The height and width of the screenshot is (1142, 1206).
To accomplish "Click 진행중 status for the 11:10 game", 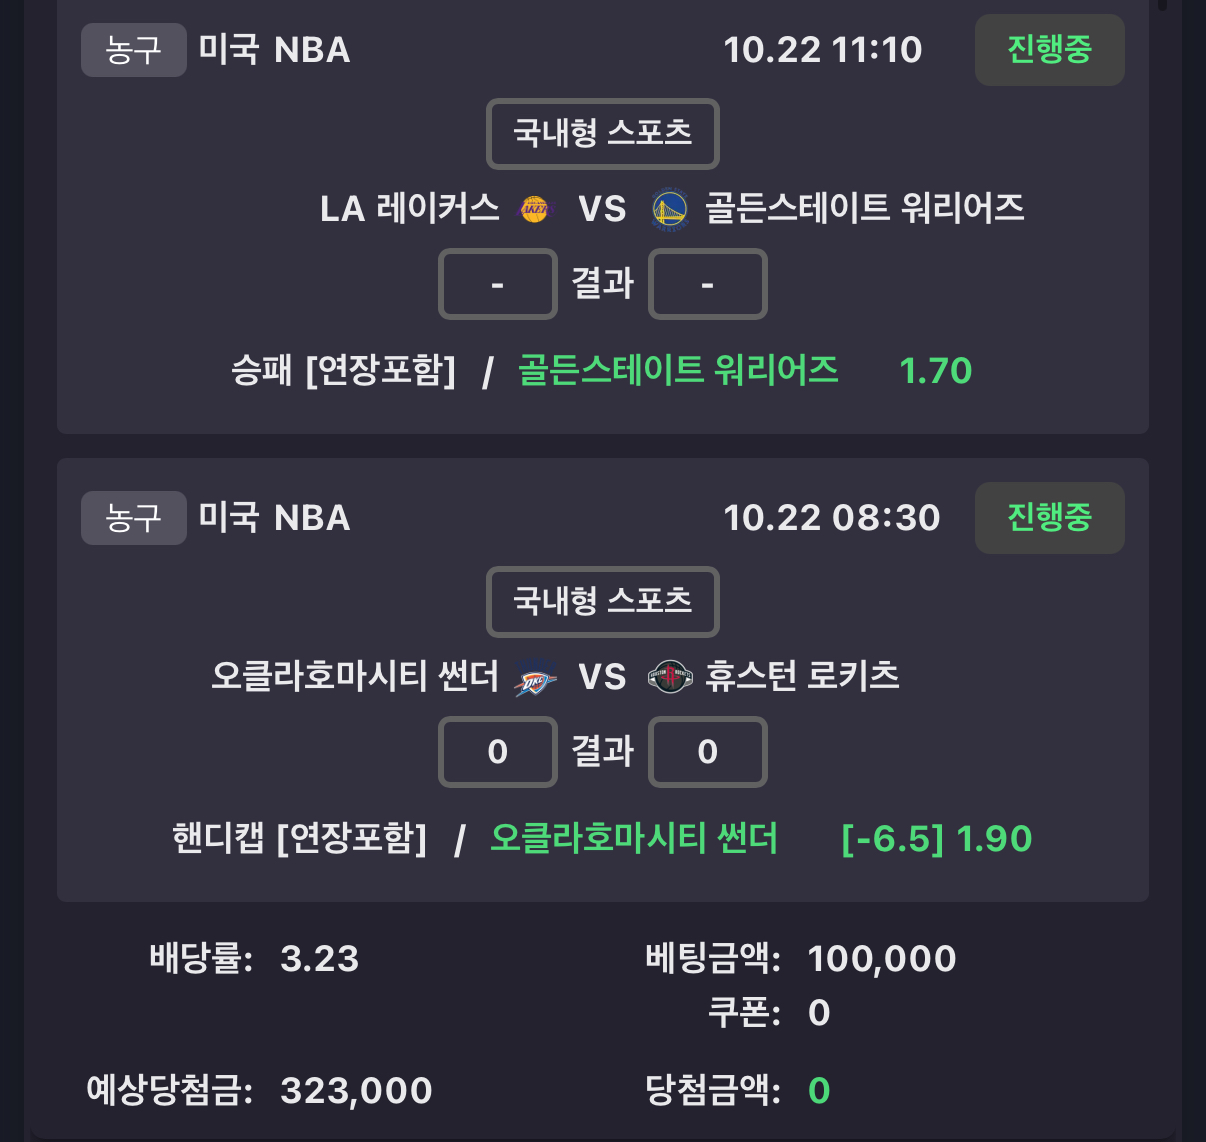I will [1049, 50].
